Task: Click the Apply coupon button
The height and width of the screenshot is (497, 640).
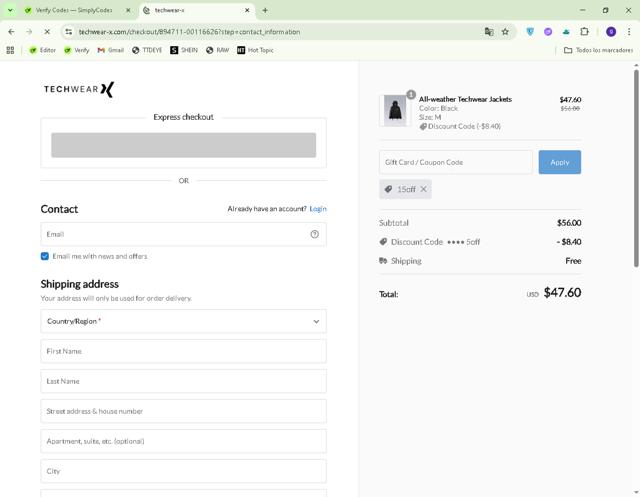Action: [x=560, y=162]
